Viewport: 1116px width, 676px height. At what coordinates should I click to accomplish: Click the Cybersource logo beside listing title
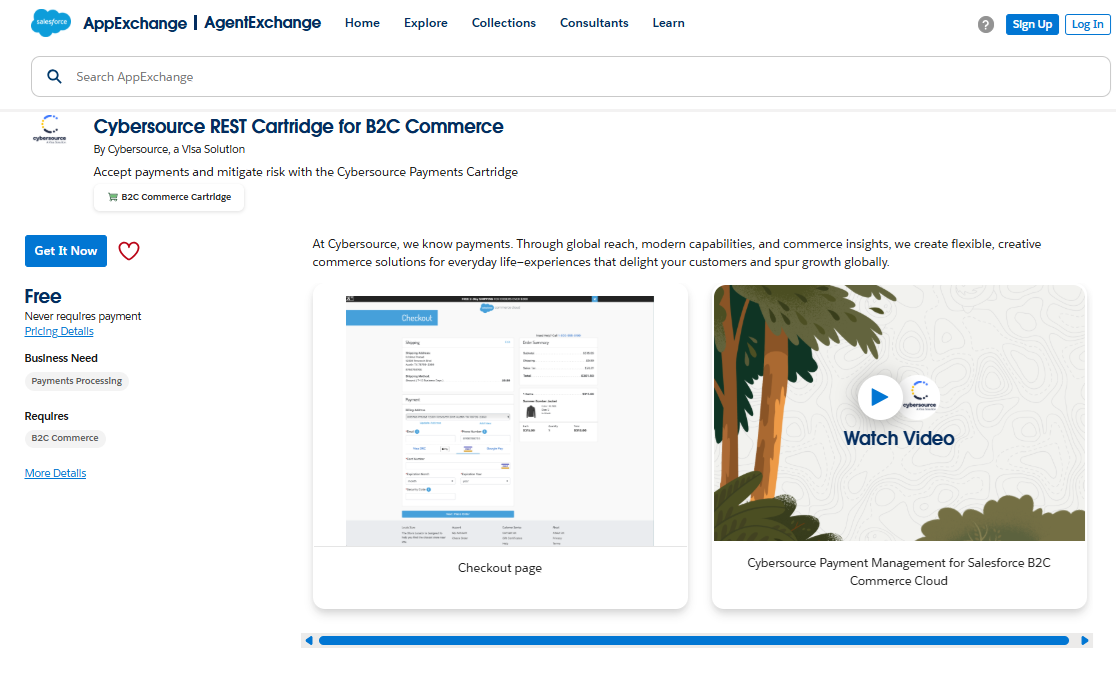50,130
